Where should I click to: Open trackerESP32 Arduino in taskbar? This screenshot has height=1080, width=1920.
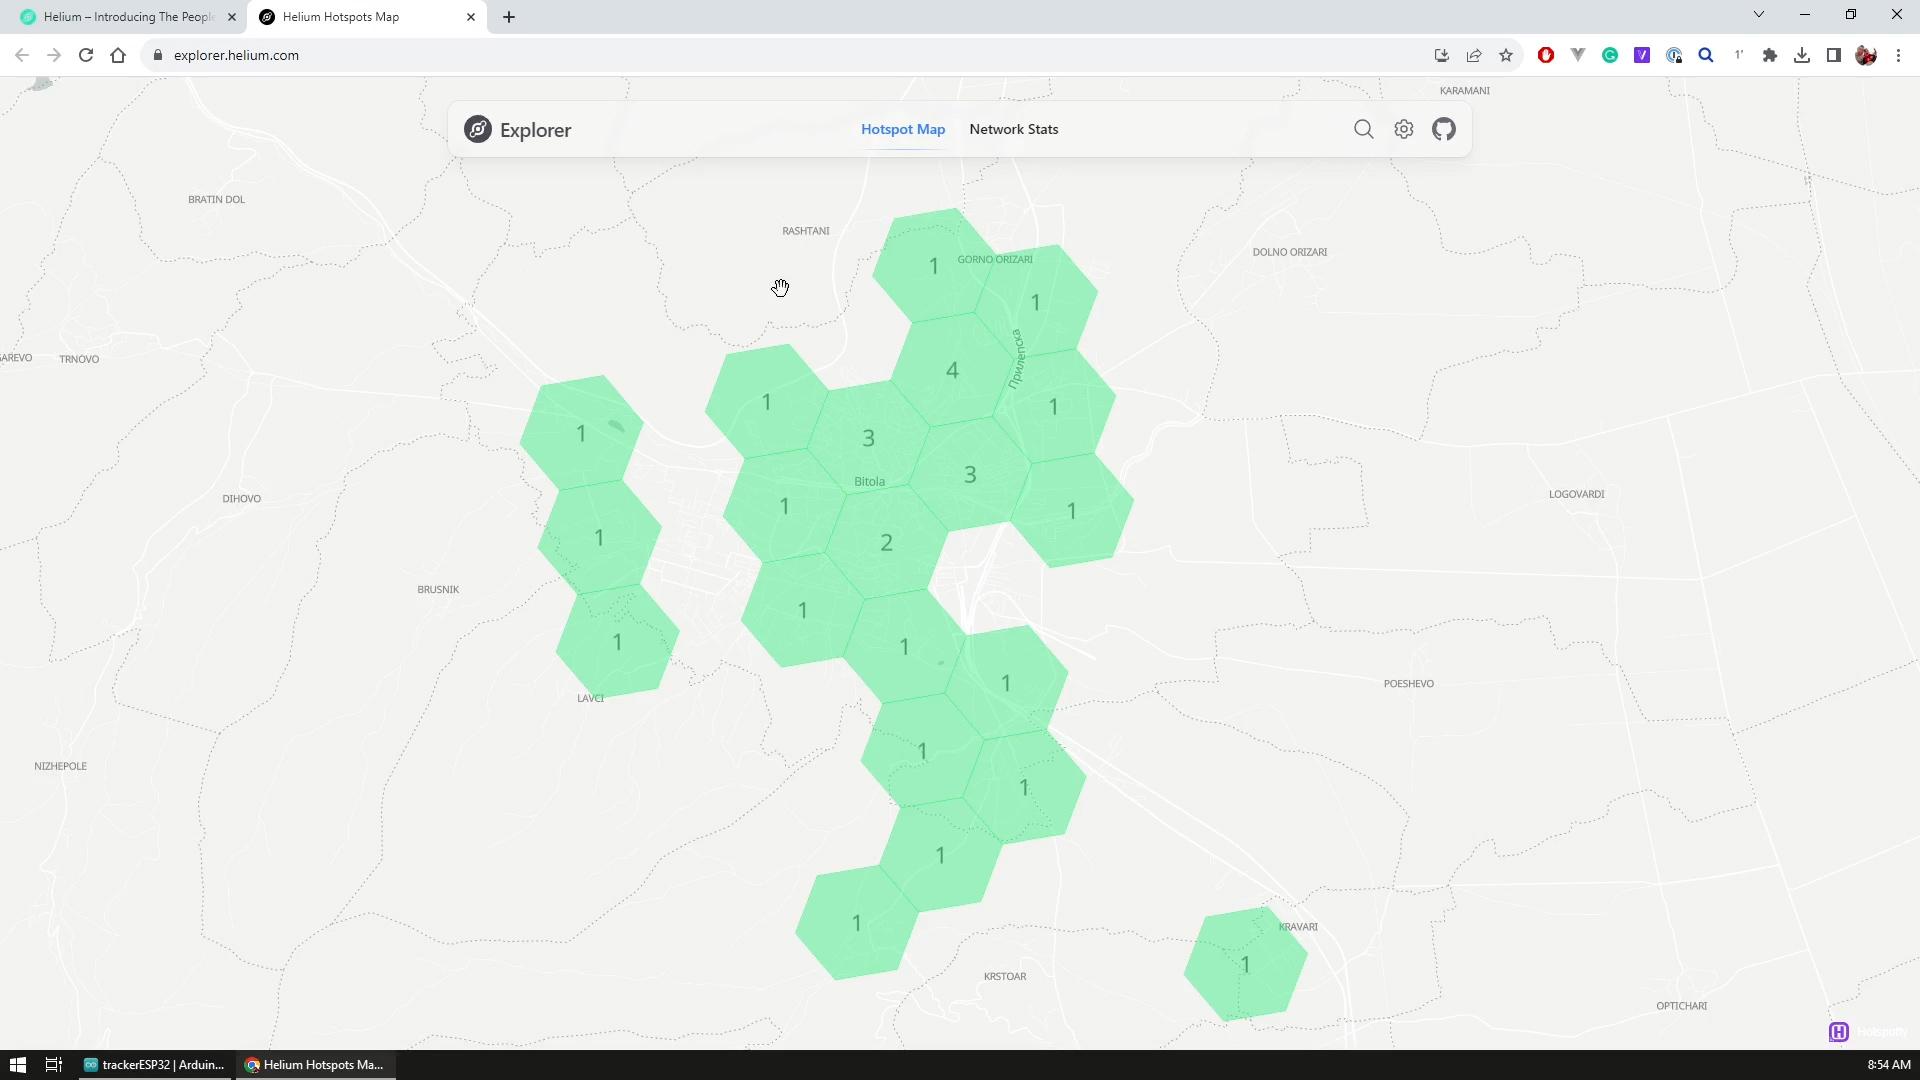coord(155,1065)
